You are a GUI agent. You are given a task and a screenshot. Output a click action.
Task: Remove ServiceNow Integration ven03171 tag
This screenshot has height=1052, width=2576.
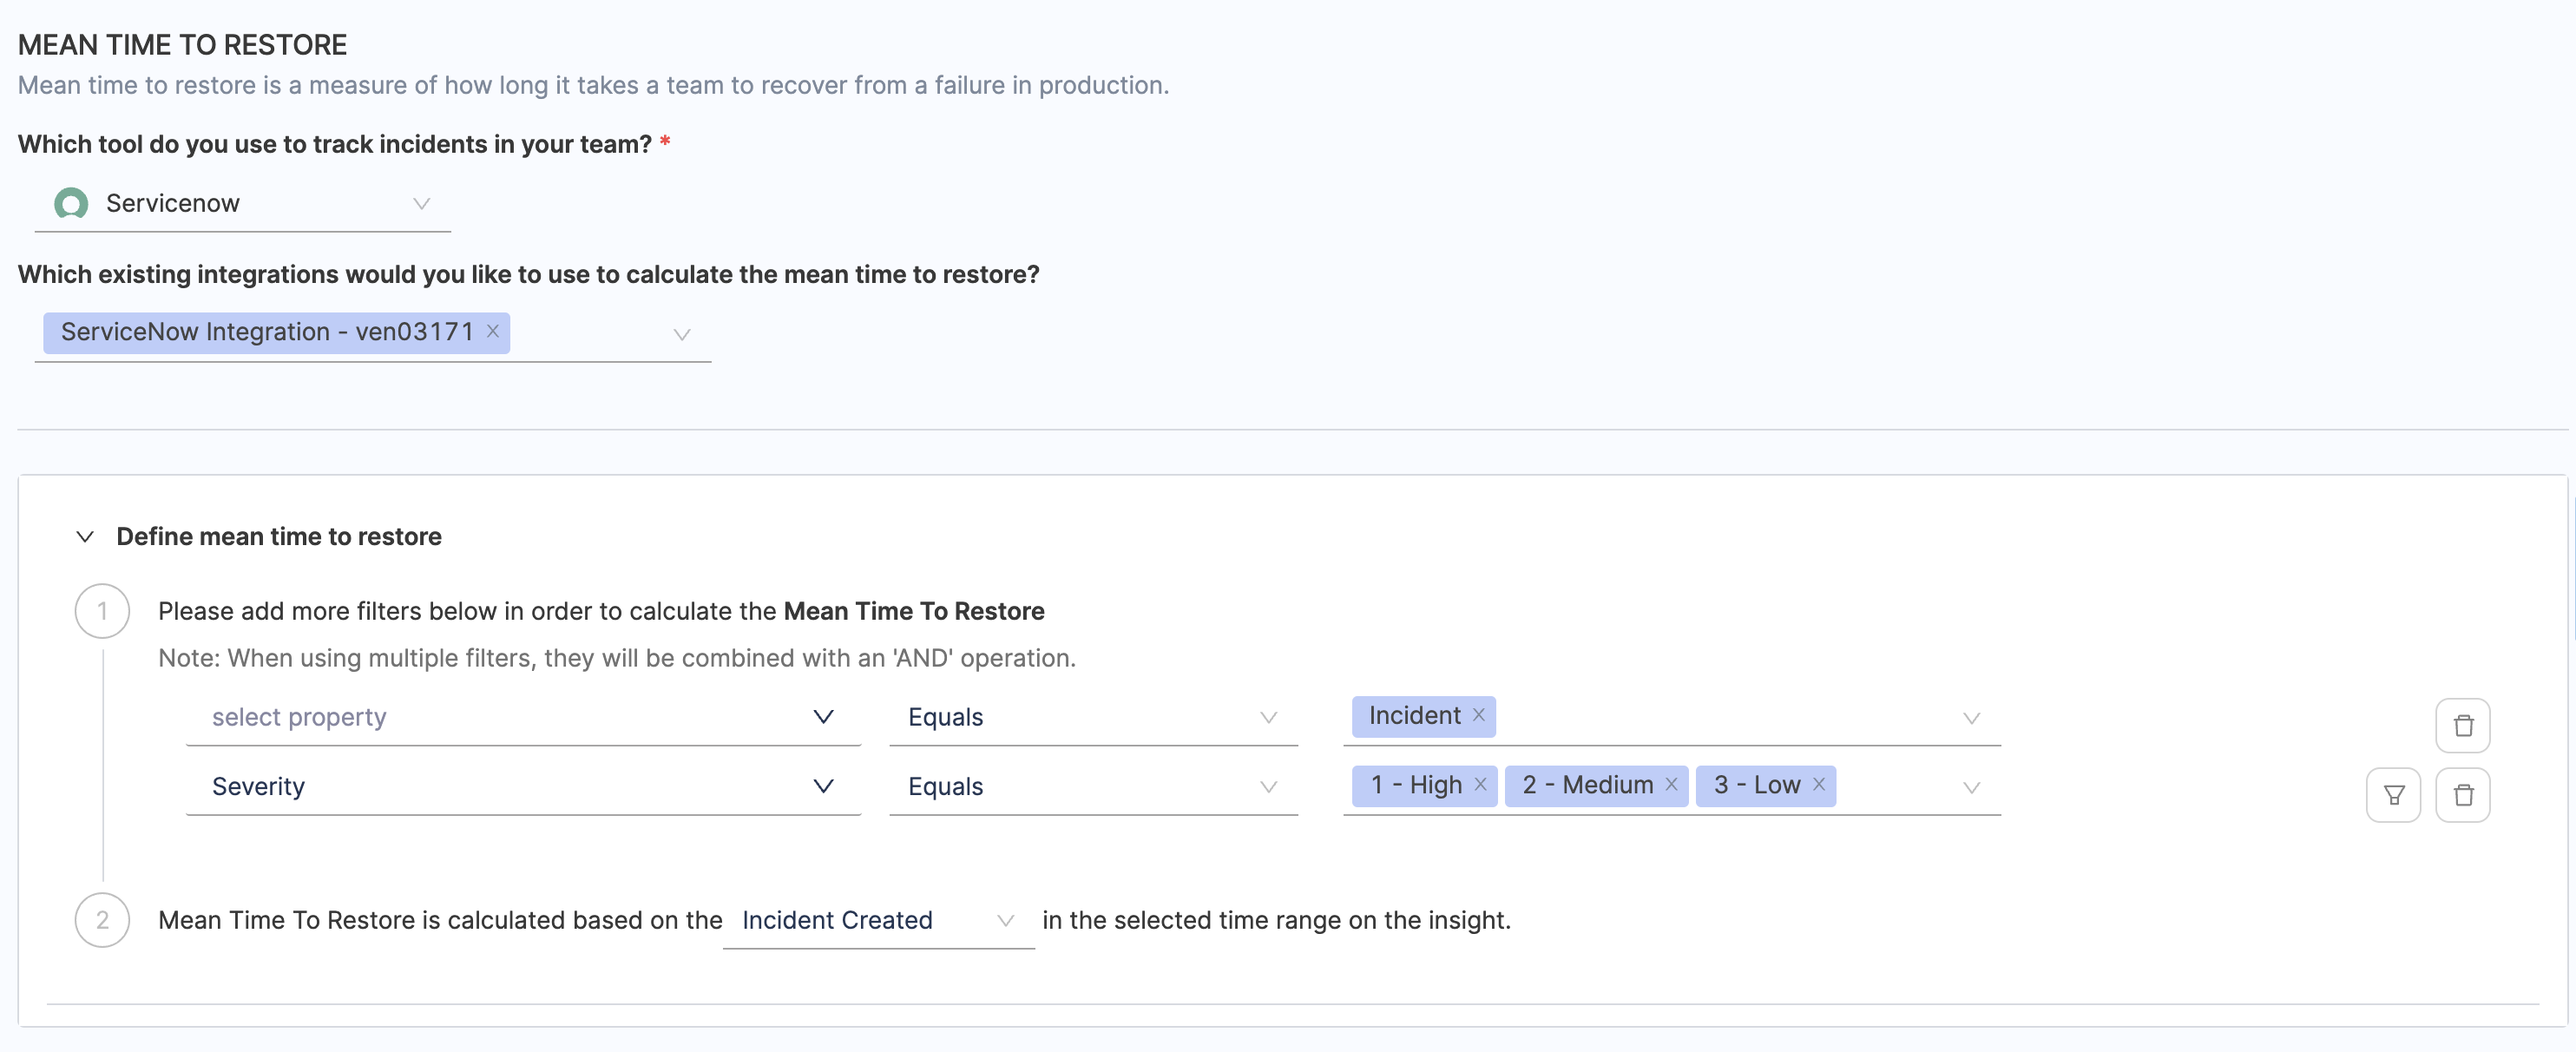pyautogui.click(x=493, y=331)
